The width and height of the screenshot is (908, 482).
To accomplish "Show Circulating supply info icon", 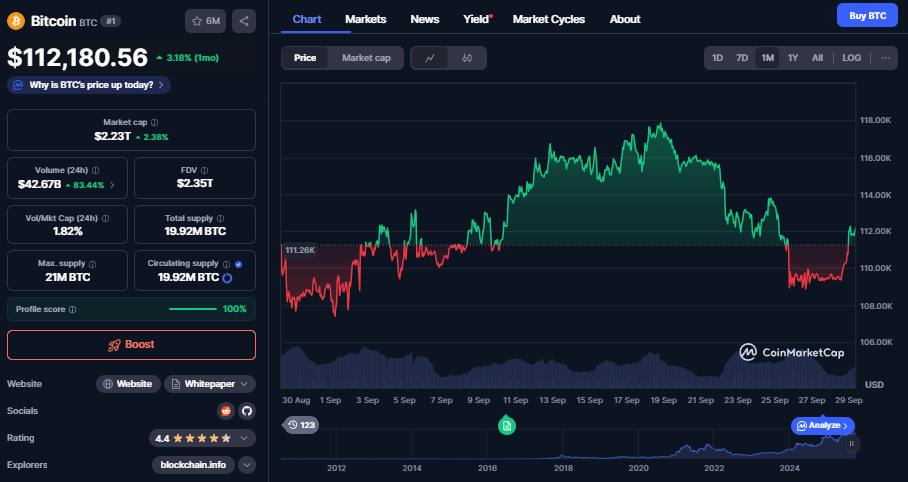I will (x=226, y=264).
